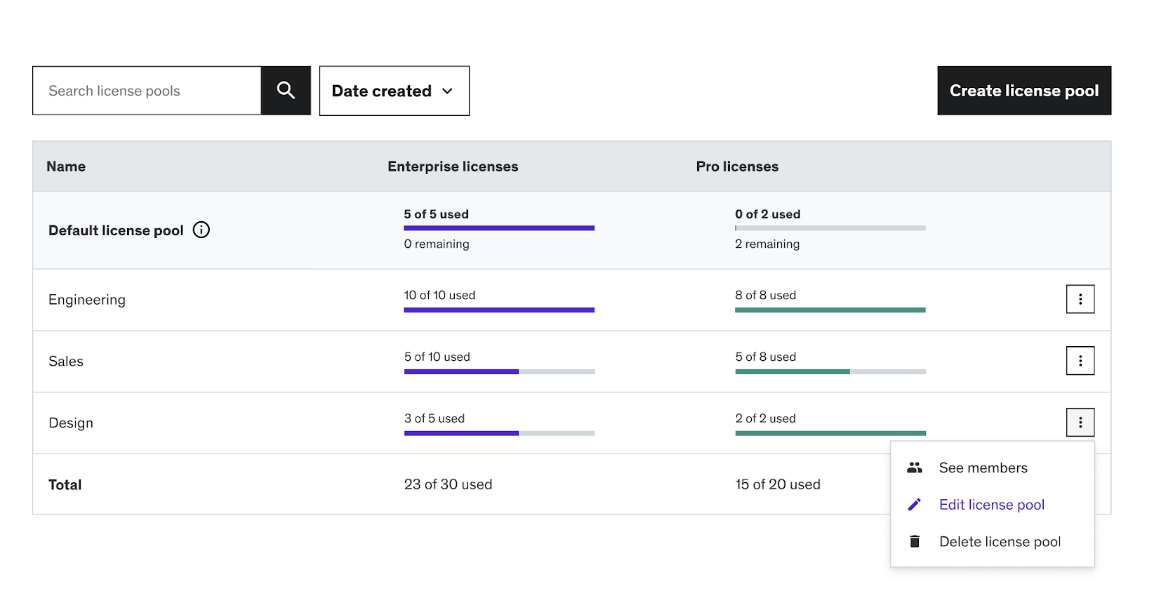This screenshot has width=1176, height=604.
Task: Select Delete license pool from the menu
Action: (1000, 542)
